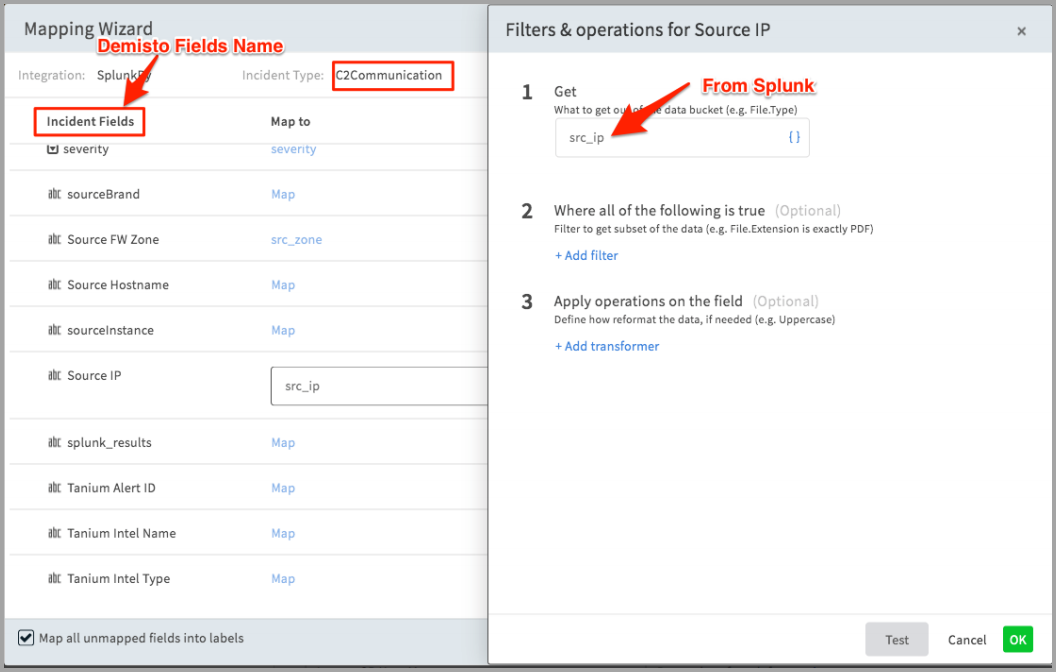Close the Filters & operations panel
The image size is (1056, 672).
[1022, 31]
